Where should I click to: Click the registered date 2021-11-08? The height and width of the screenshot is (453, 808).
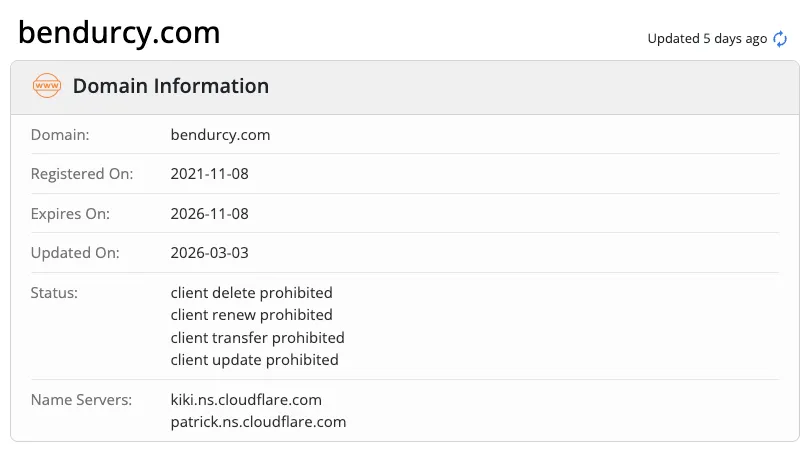209,174
